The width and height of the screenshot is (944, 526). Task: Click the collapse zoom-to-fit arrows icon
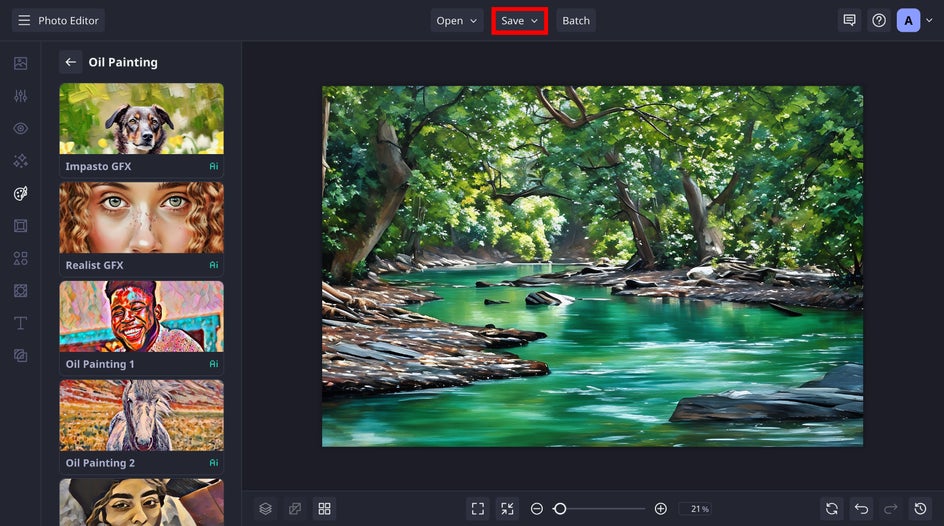click(x=508, y=509)
